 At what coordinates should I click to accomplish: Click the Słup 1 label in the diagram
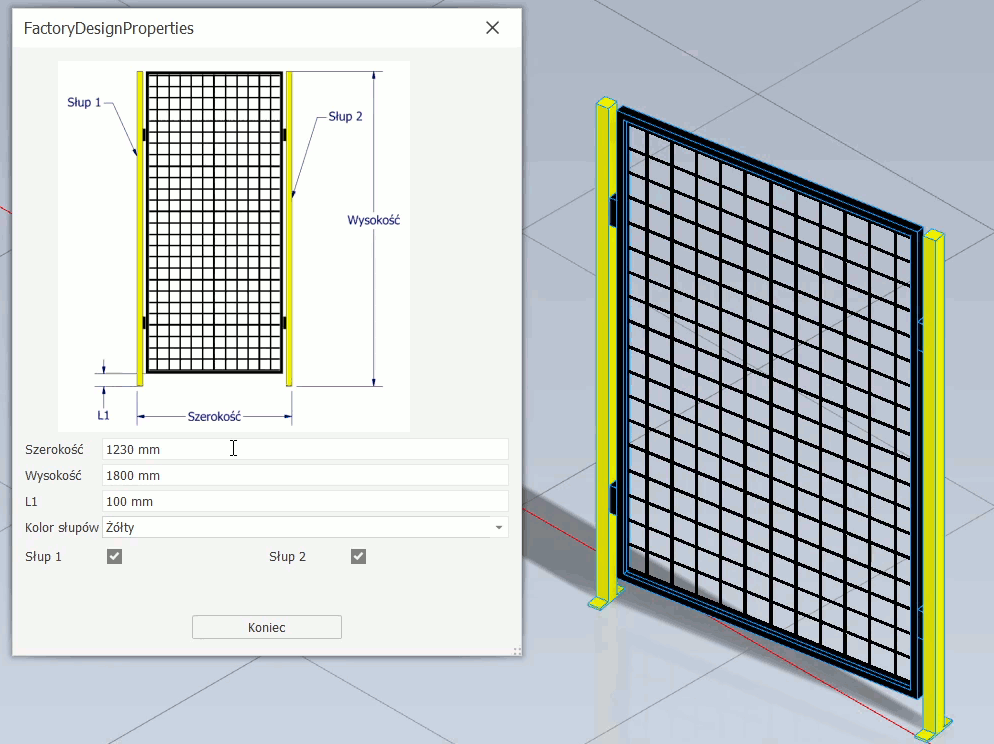click(84, 103)
